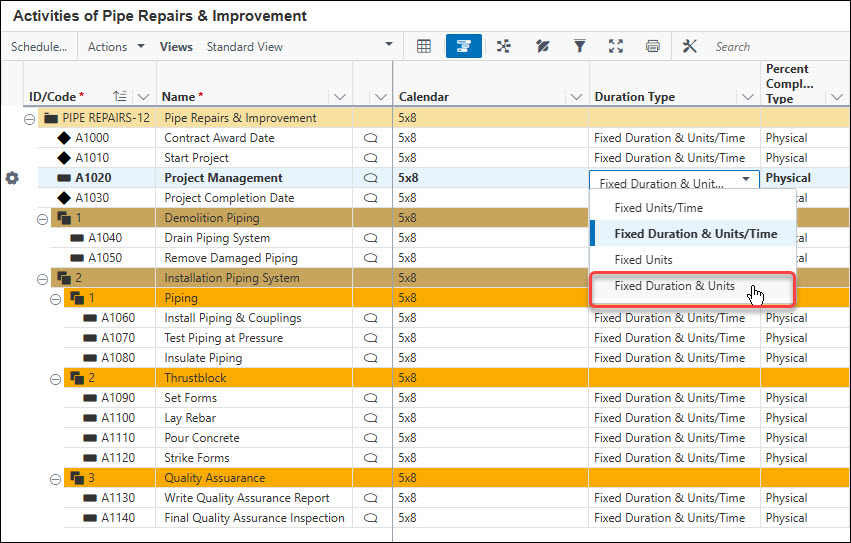Click the full screen expand icon
Screen dimensions: 851x543
tap(616, 46)
